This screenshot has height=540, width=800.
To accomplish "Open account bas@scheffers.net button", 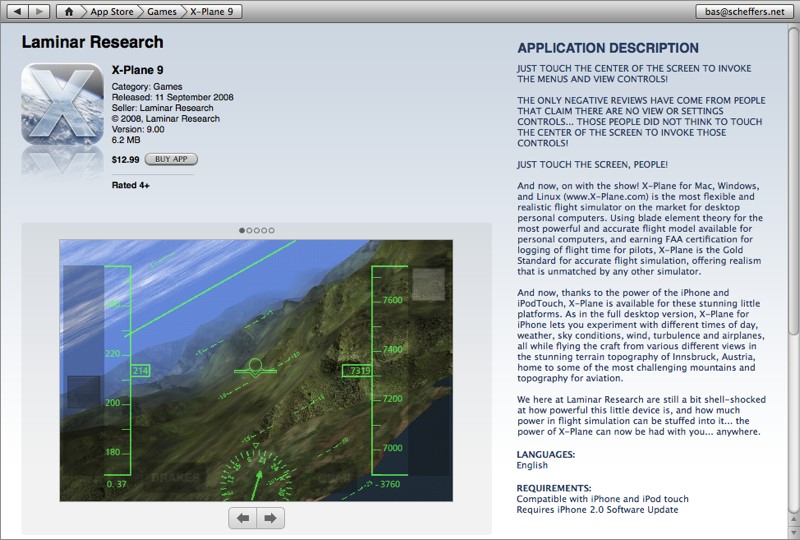I will point(744,11).
